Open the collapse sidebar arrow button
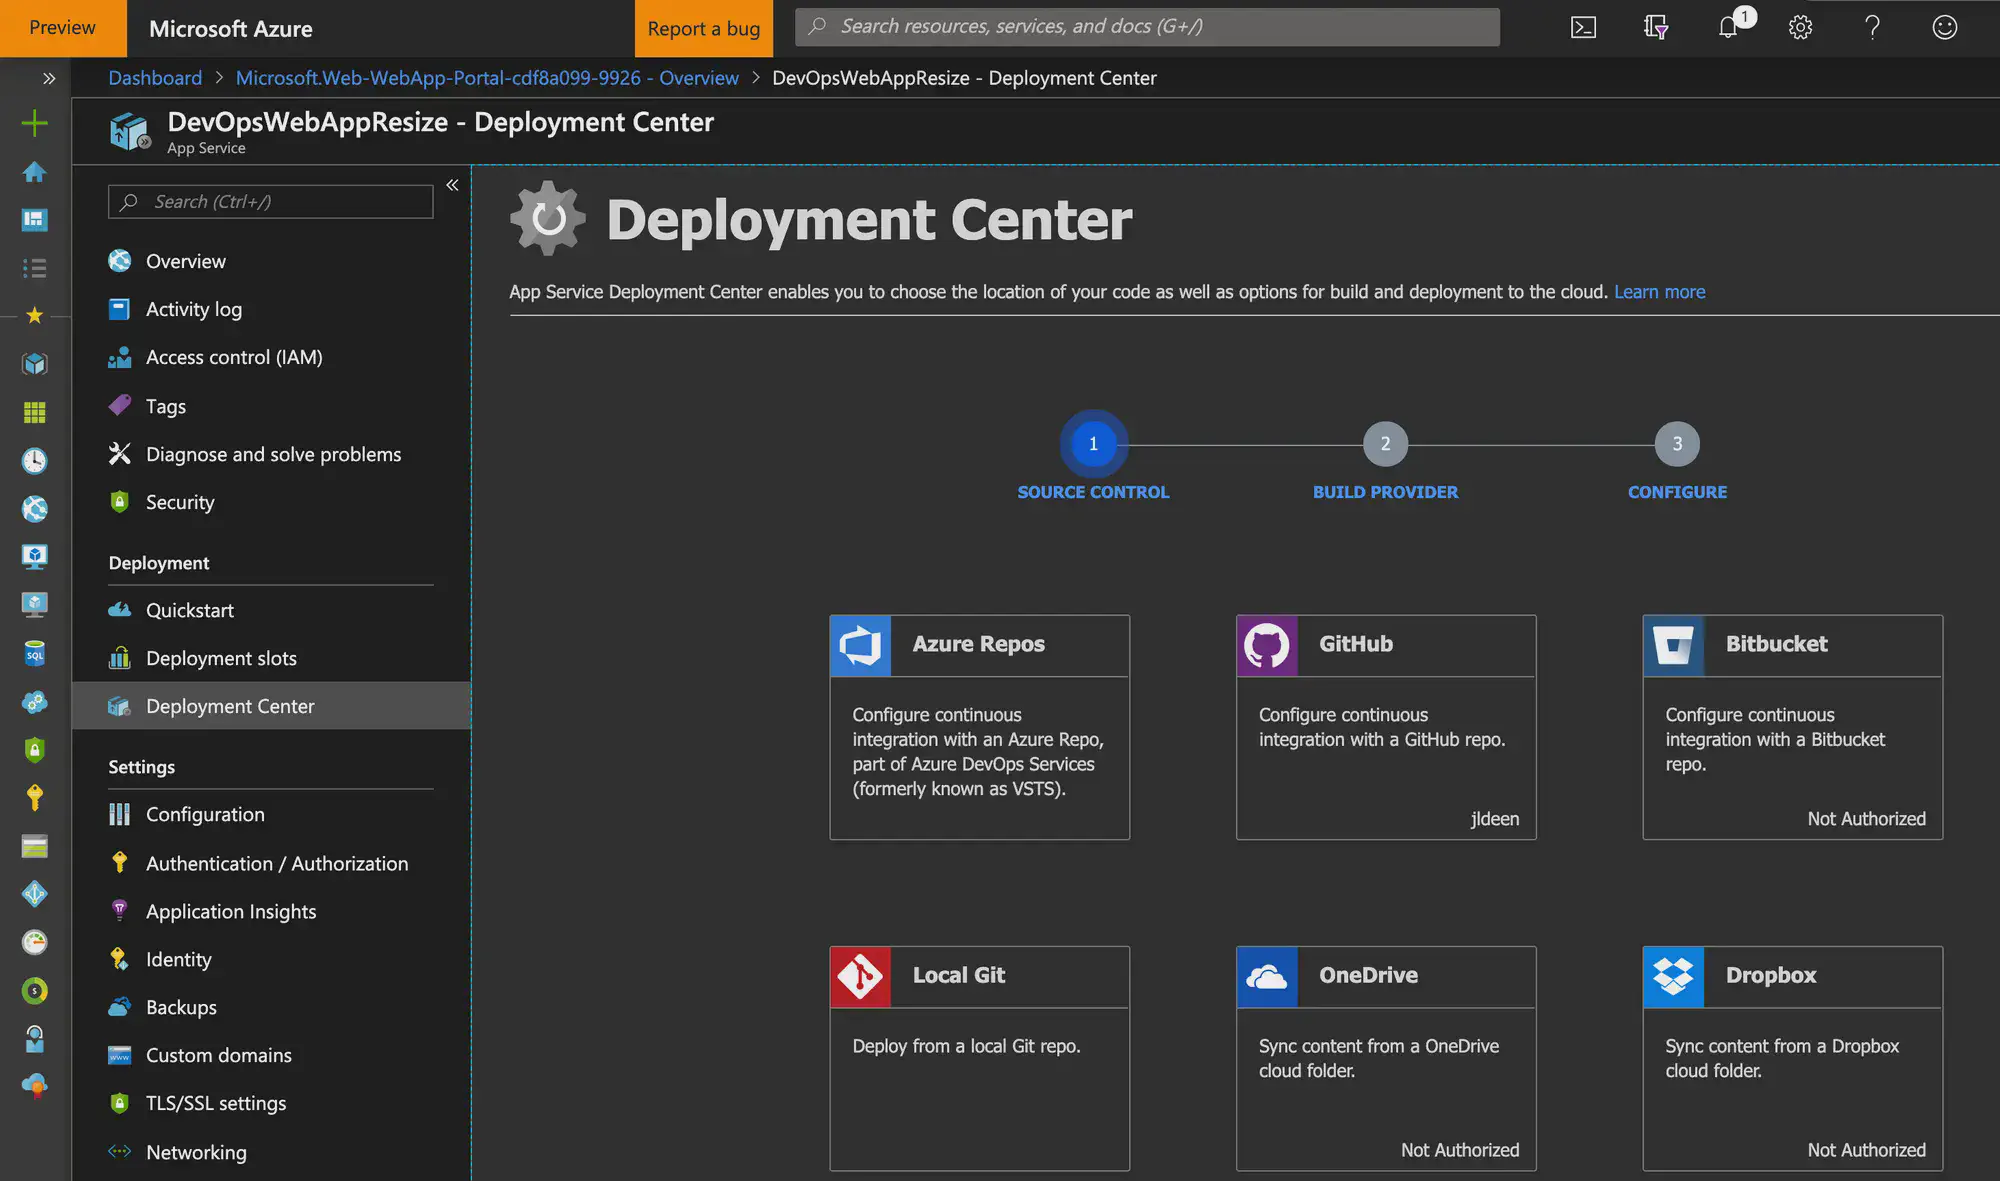 point(453,184)
